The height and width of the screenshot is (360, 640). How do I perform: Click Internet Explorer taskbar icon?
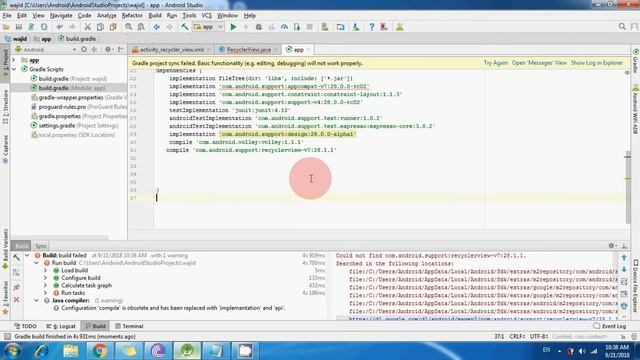[x=41, y=351]
